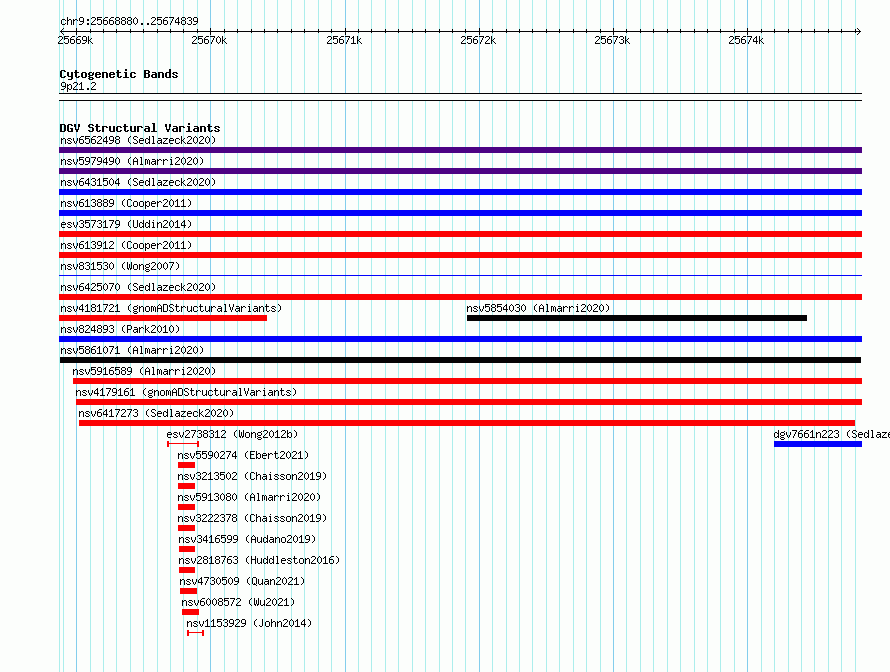Select the nsv3213502 (Chaisson2019) label
The image size is (890, 672).
pos(252,476)
